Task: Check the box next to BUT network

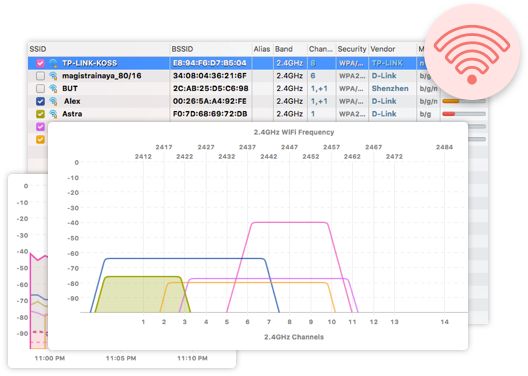Action: pos(40,89)
